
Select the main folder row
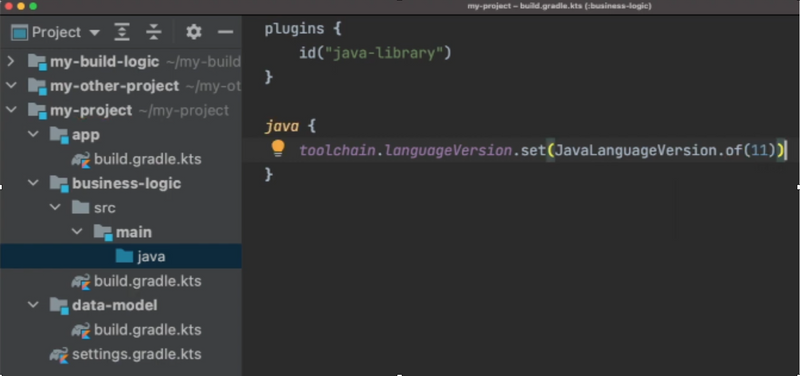click(121, 232)
